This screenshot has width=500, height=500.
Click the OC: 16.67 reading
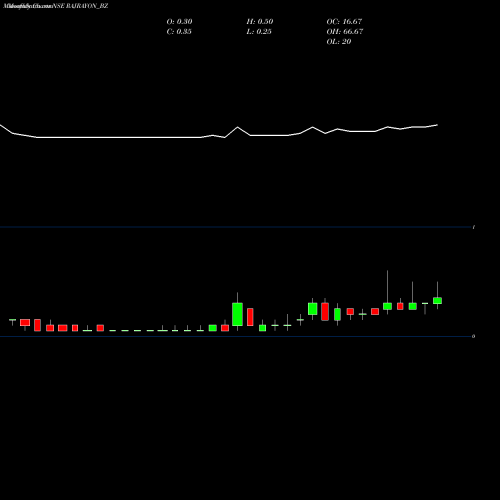pos(344,22)
